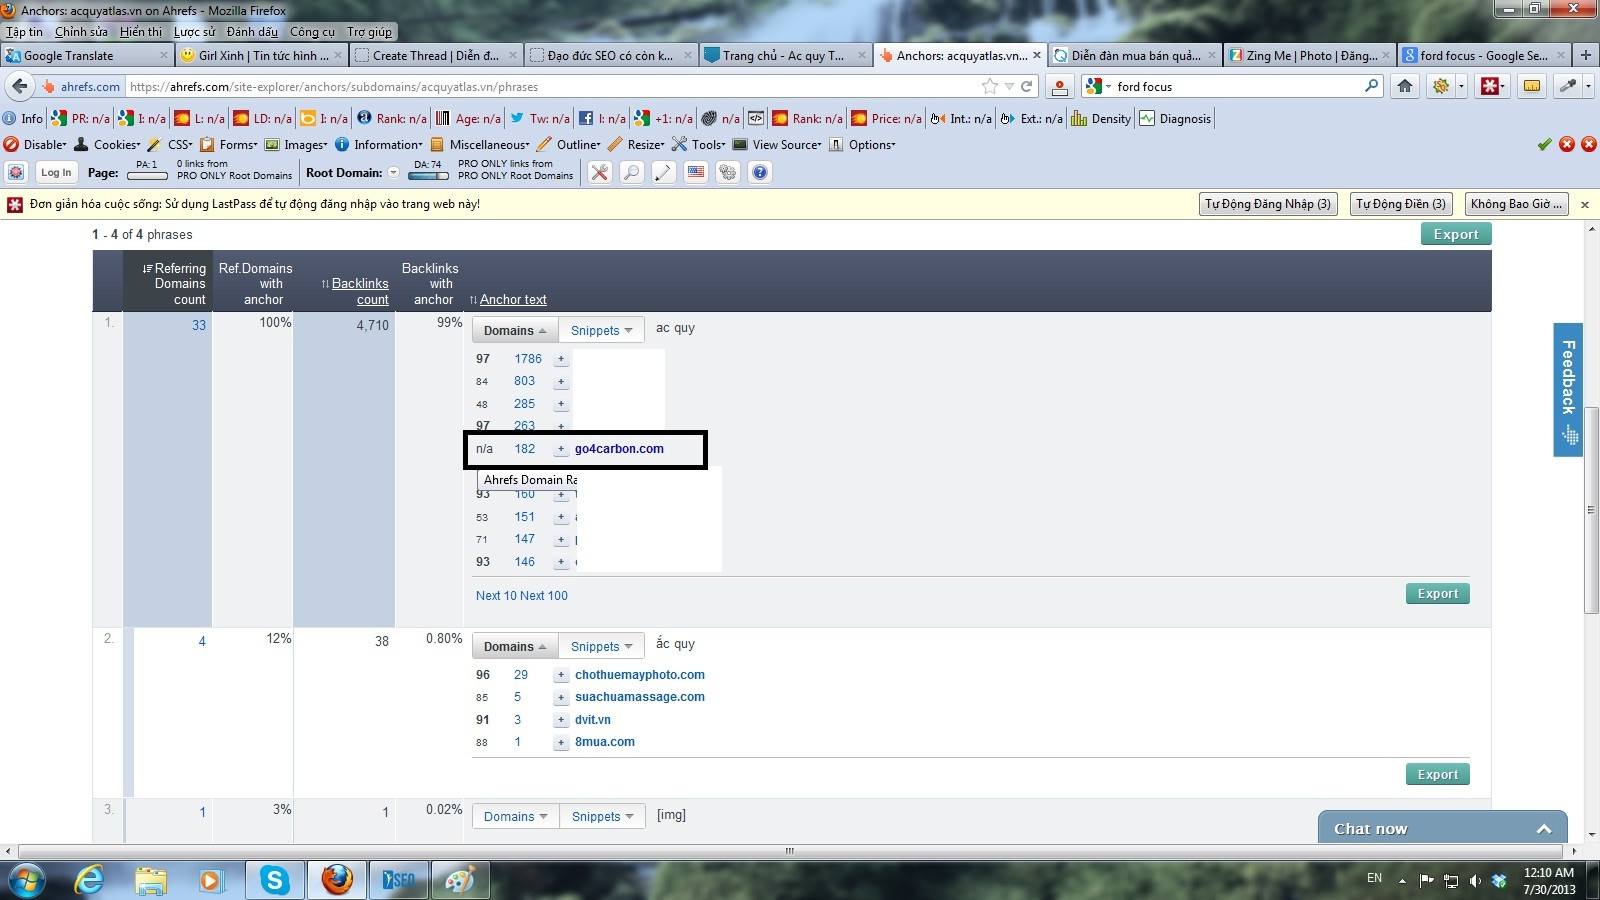Switch to the Zing Me Photo tab
This screenshot has width=1600, height=900.
[1309, 56]
